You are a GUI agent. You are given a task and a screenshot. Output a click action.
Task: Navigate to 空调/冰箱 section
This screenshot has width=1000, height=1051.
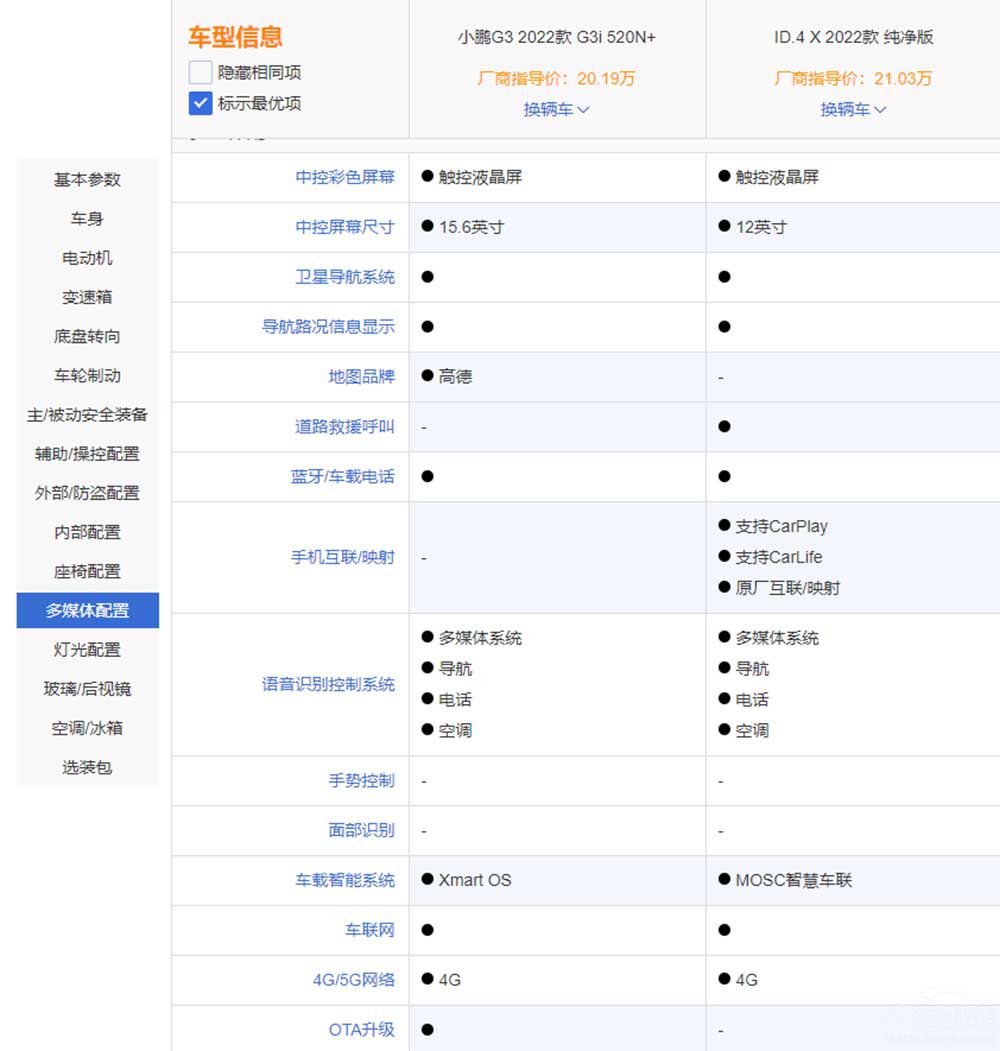coord(87,728)
